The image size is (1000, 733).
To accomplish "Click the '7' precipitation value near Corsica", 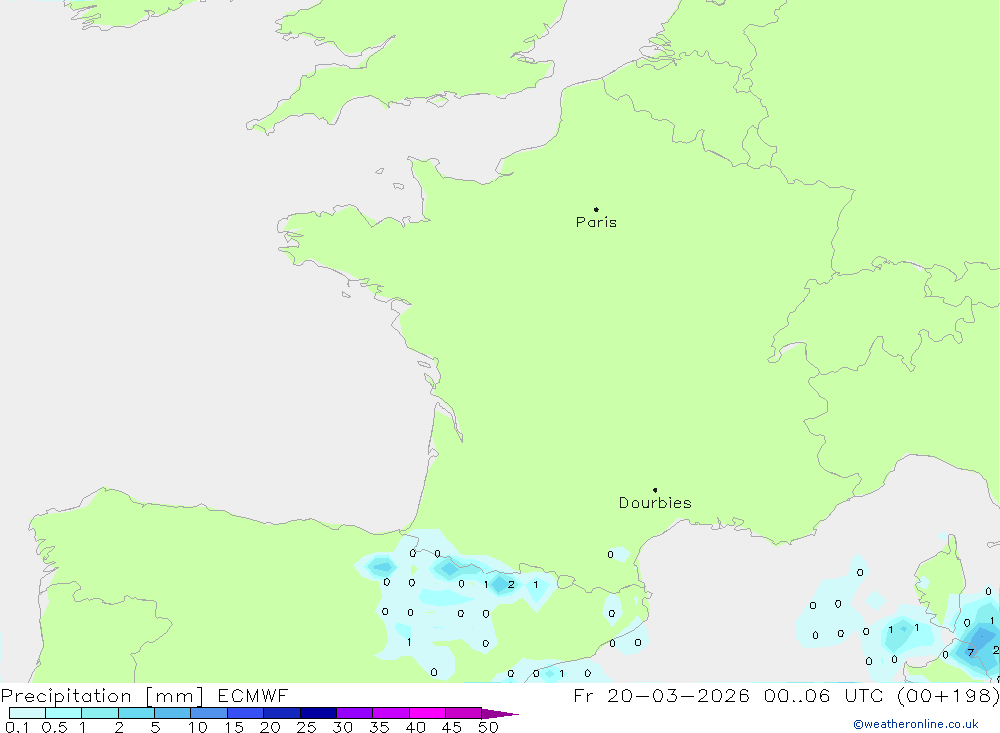I will (971, 652).
